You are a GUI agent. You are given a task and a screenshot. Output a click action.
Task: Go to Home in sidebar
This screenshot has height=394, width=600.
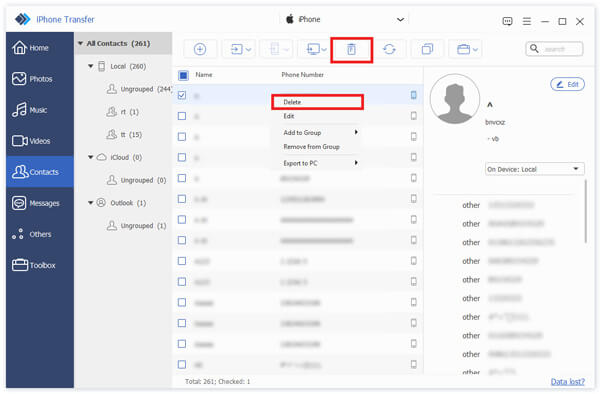click(x=39, y=48)
